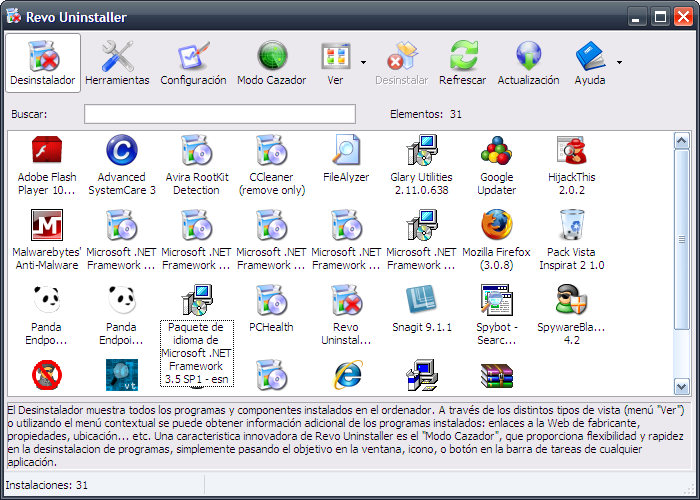Click the vertical scrollbar thumb
Viewport: 700px width, 500px height.
(681, 240)
